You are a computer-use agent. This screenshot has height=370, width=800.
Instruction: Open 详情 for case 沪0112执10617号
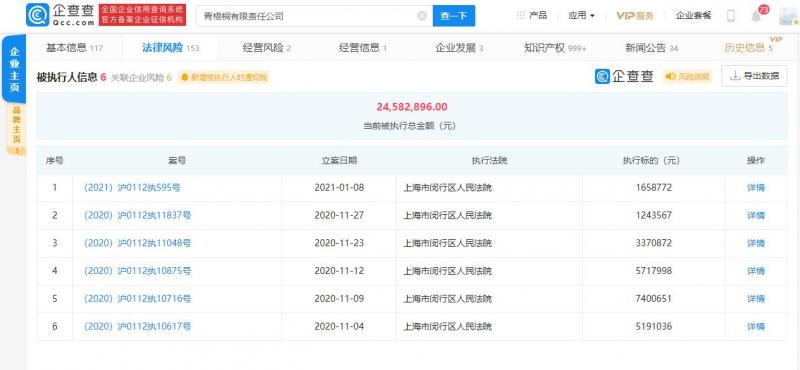756,326
